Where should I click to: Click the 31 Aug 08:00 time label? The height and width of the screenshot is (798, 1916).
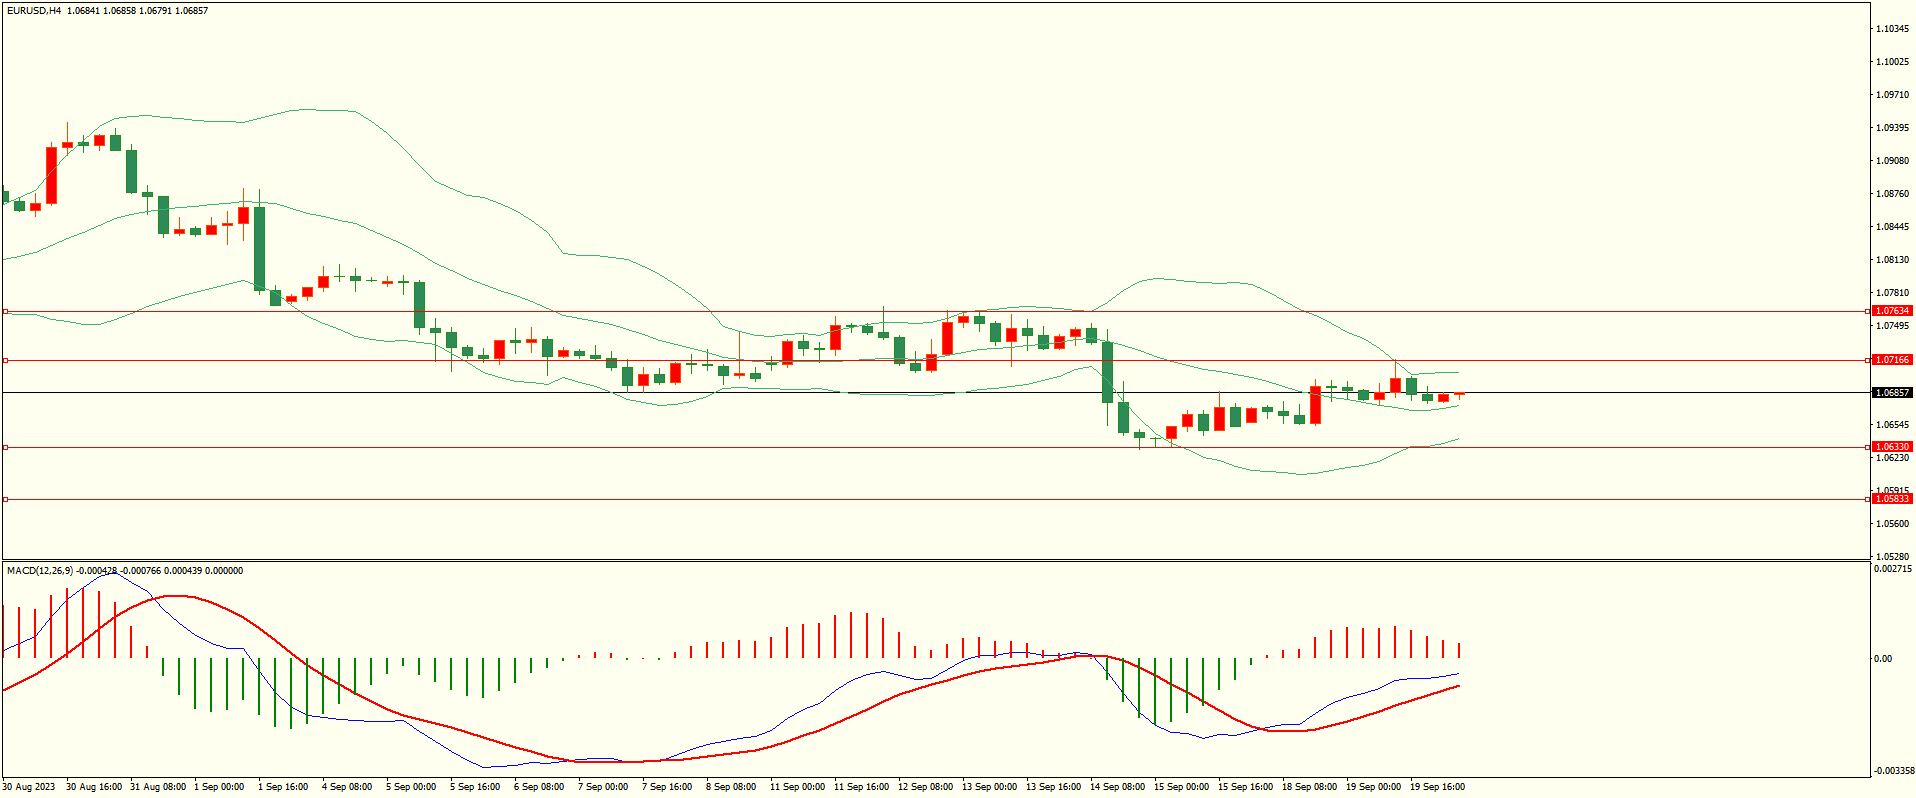tap(158, 787)
